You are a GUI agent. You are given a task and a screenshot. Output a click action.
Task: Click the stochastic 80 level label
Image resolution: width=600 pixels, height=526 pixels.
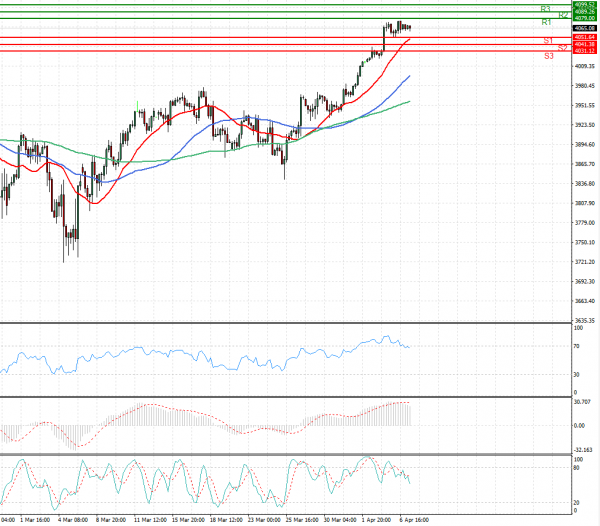(x=577, y=467)
